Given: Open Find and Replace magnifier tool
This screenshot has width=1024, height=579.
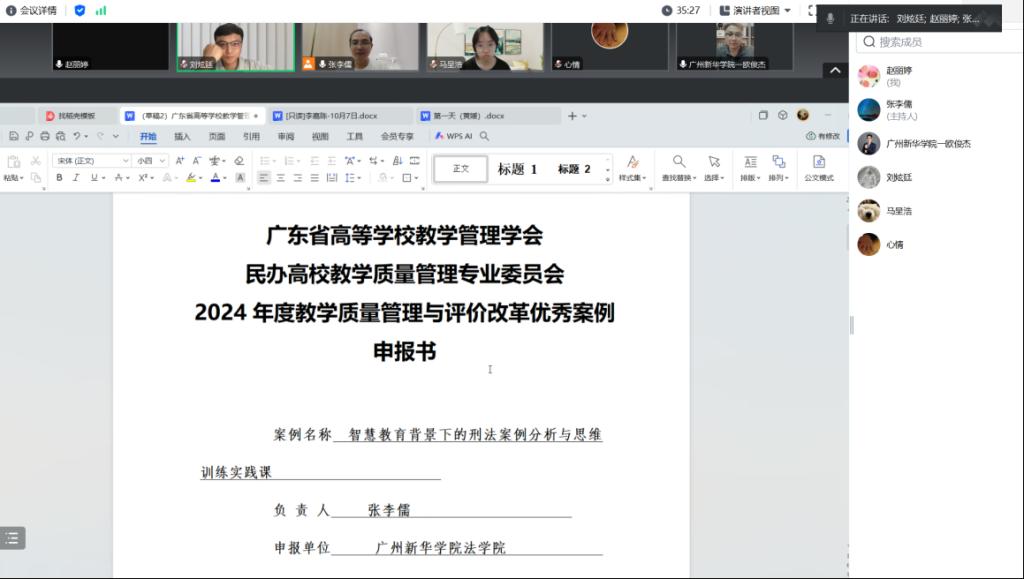Looking at the screenshot, I should pos(679,167).
